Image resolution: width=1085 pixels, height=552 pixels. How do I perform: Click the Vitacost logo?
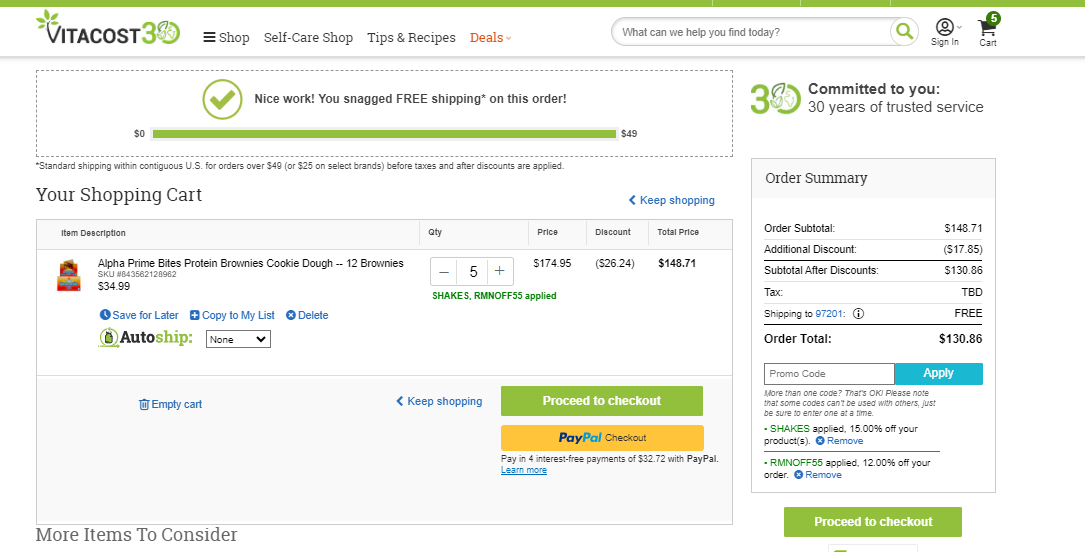(108, 28)
